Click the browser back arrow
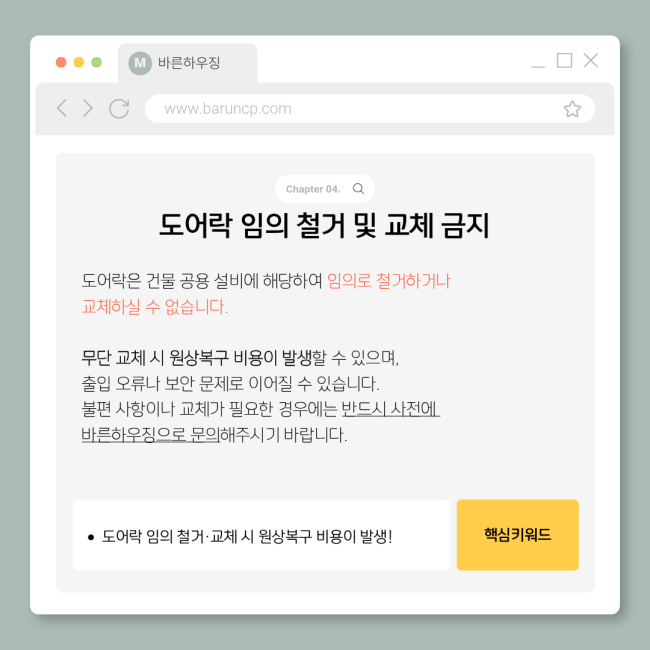The image size is (650, 650). click(62, 108)
